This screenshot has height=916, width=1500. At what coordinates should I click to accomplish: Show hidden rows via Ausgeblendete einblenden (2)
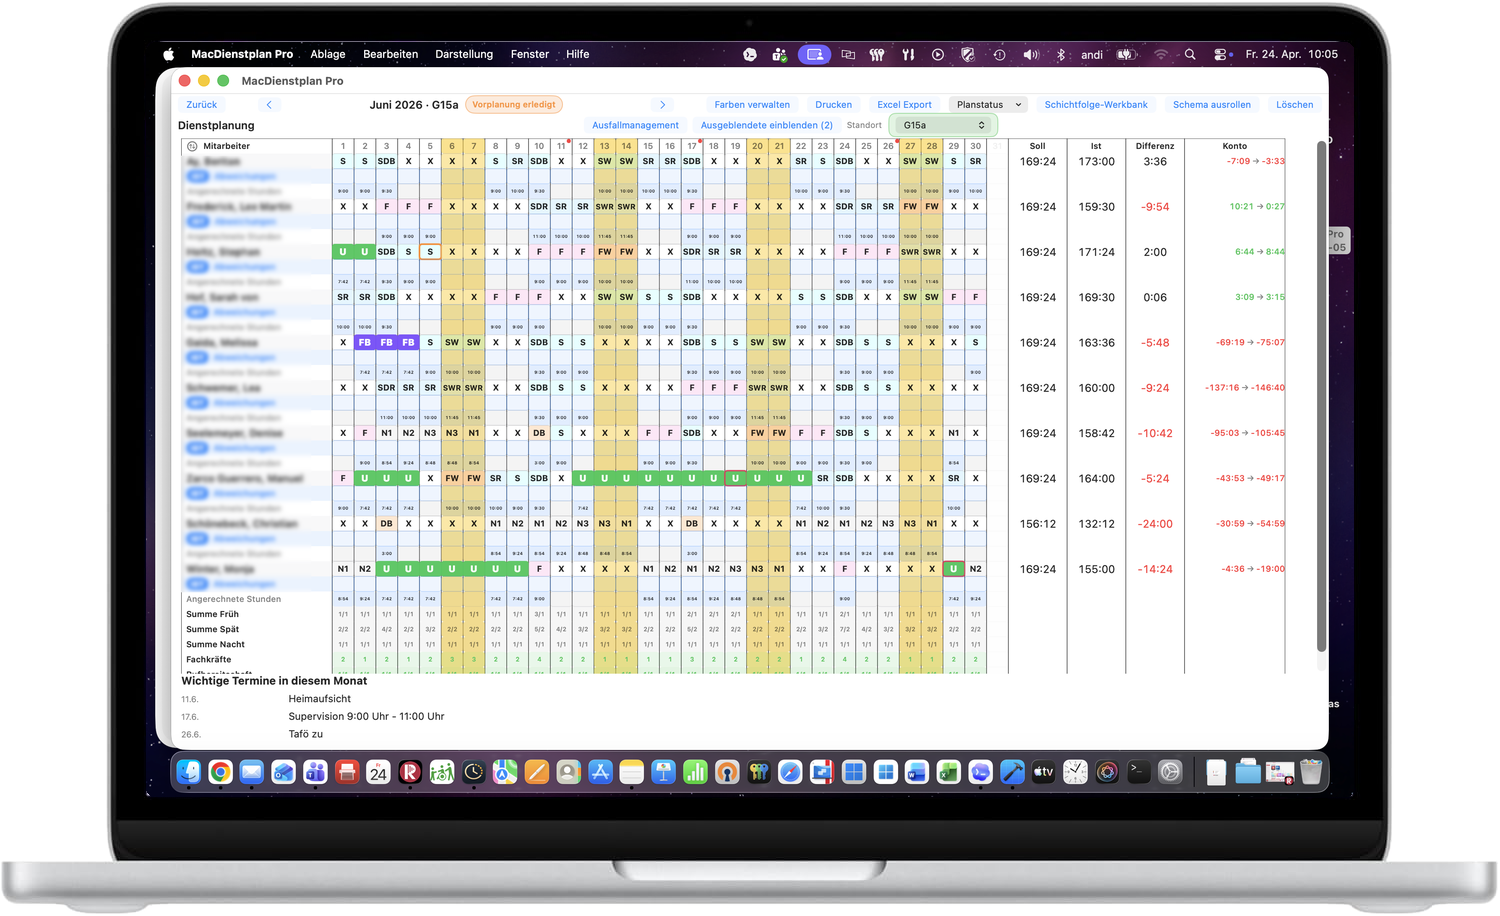(x=765, y=125)
